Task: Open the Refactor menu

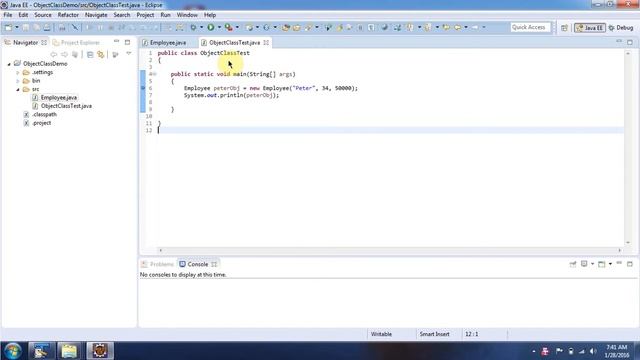Action: coord(68,15)
